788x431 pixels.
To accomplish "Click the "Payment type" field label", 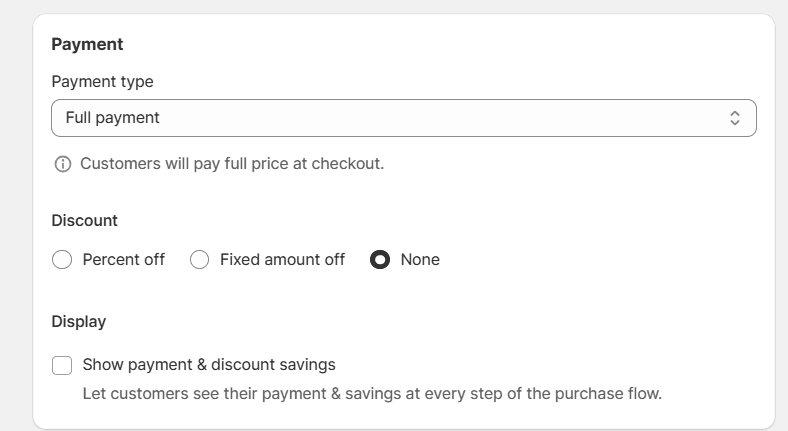I will click(102, 82).
